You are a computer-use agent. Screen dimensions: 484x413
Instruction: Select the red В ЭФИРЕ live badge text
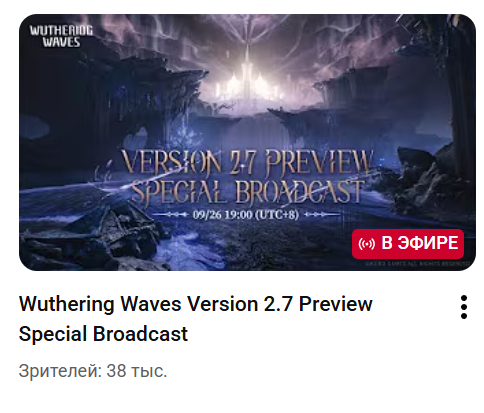419,243
